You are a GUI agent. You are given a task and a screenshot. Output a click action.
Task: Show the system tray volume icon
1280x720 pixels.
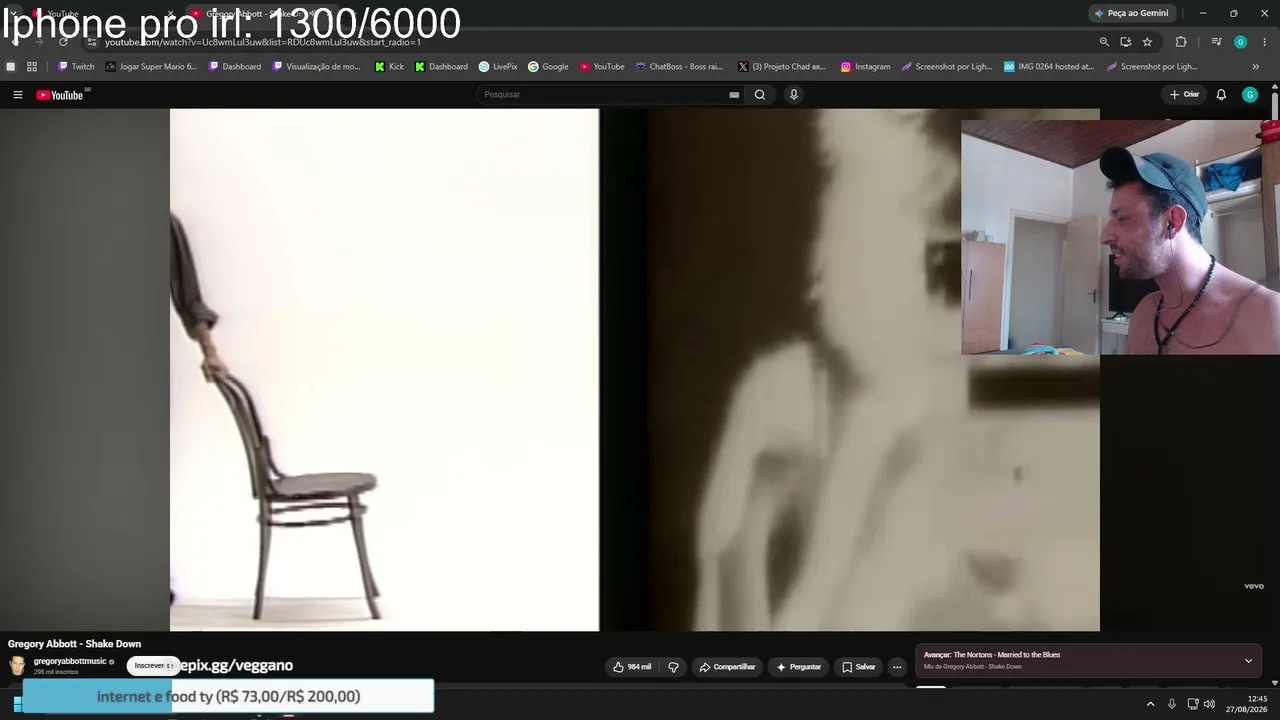click(x=1209, y=704)
